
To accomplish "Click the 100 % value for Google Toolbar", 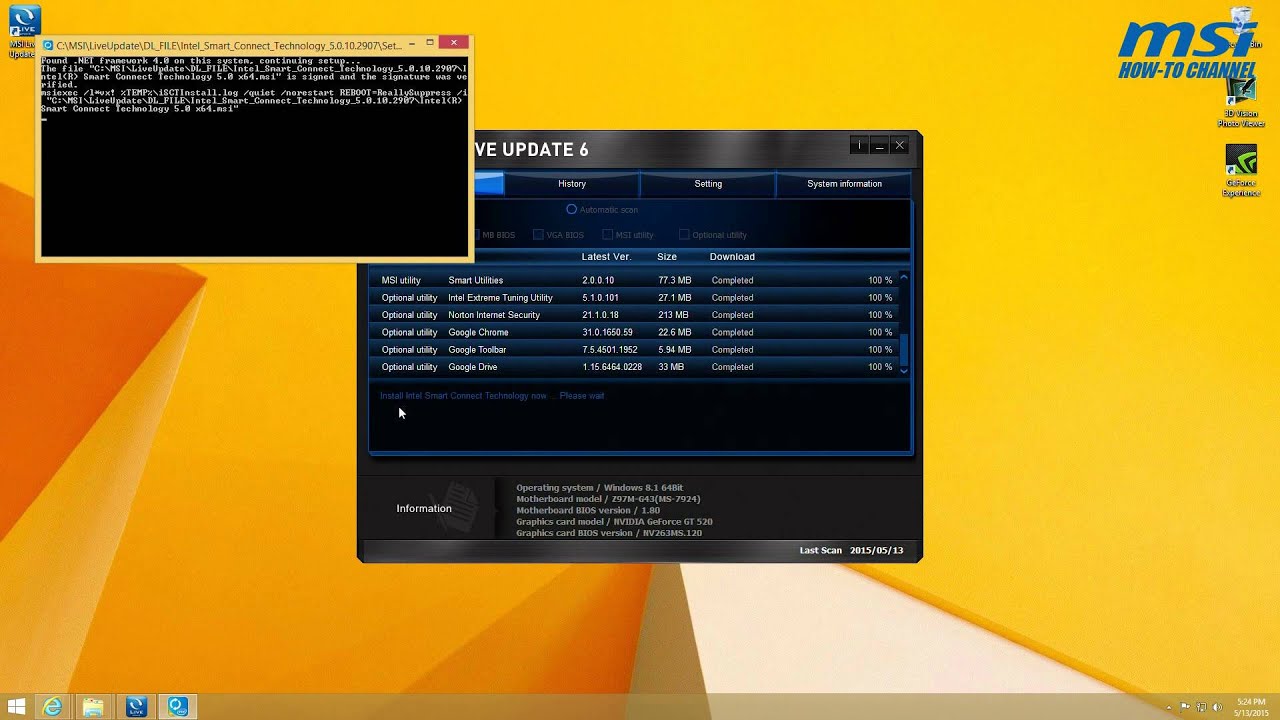I will 880,350.
